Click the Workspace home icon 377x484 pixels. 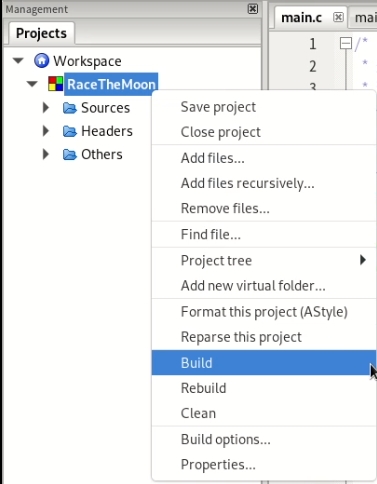[41, 61]
